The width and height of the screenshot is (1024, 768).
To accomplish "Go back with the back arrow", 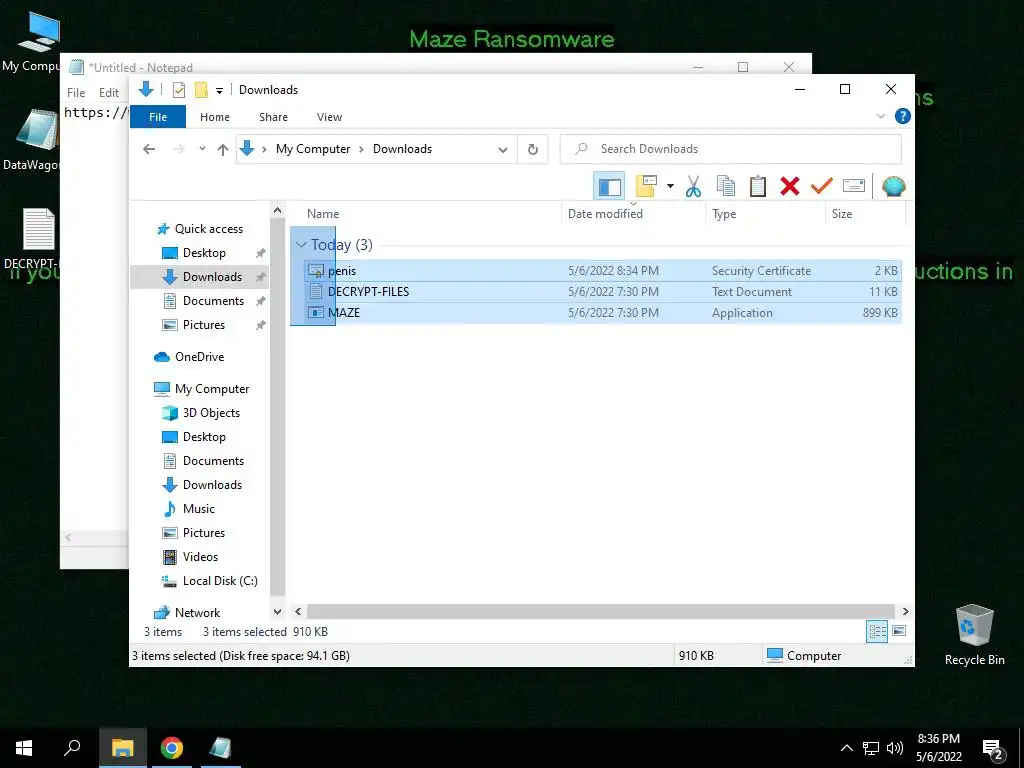I will tap(149, 150).
